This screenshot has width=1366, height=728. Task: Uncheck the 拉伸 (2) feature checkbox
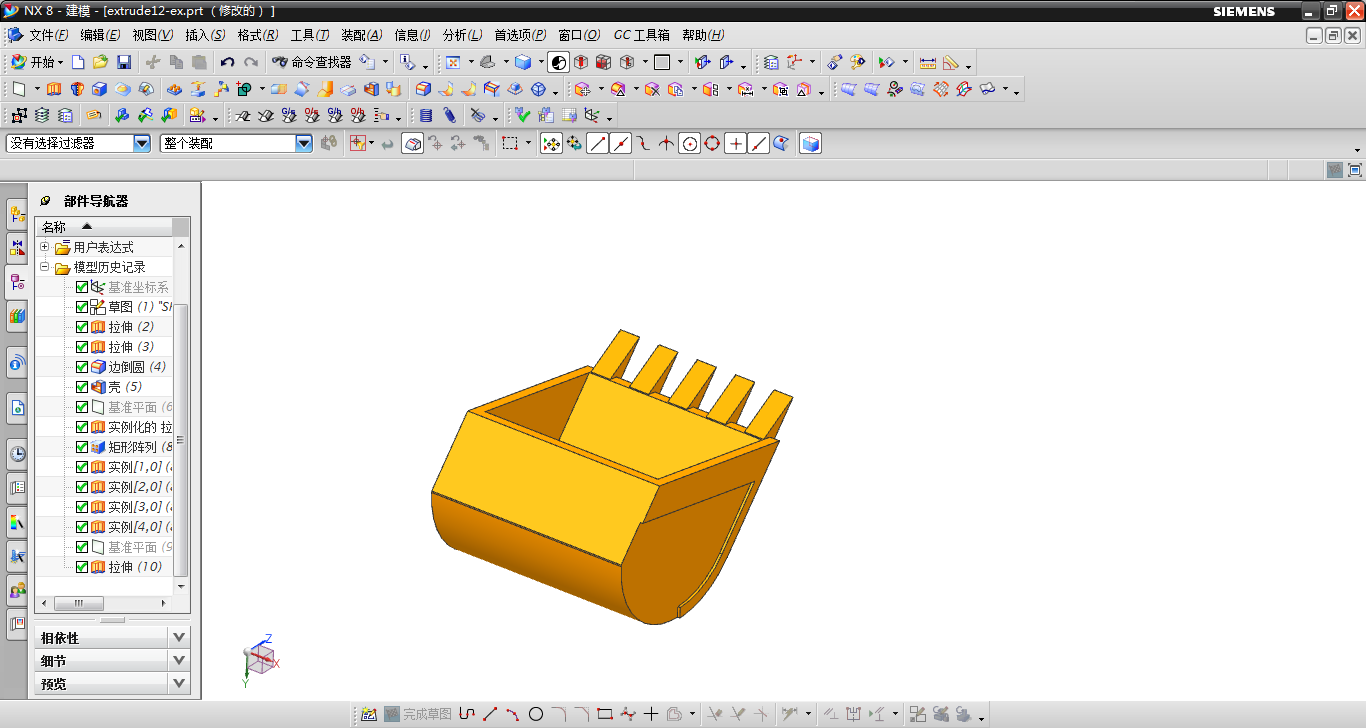(x=82, y=327)
